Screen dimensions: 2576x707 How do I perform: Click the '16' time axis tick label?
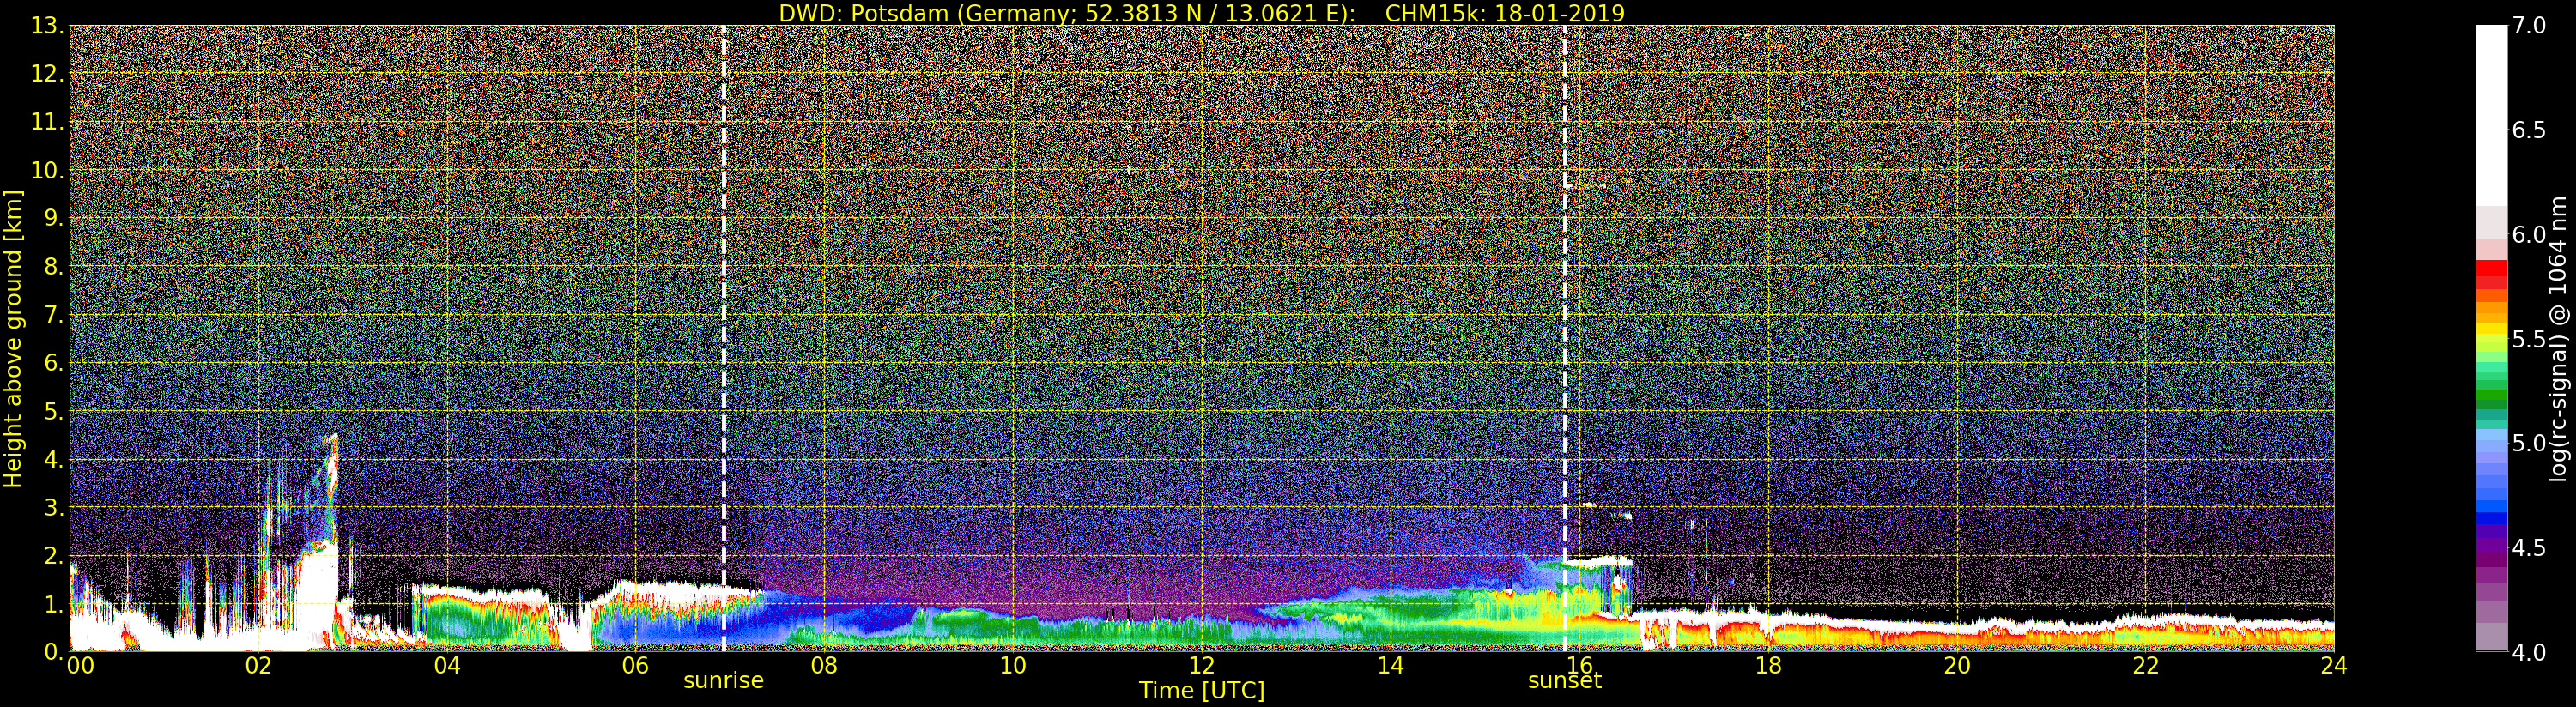click(1579, 666)
